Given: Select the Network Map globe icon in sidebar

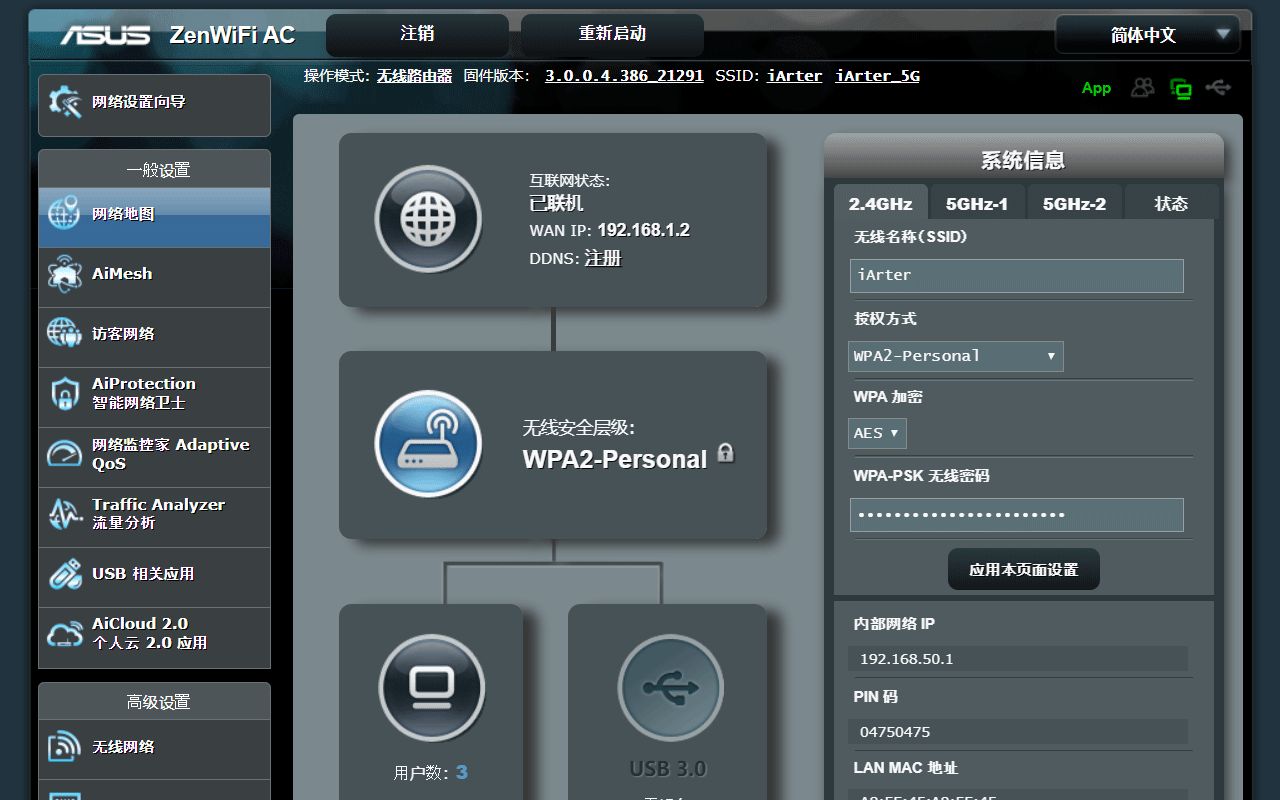Looking at the screenshot, I should tap(64, 214).
